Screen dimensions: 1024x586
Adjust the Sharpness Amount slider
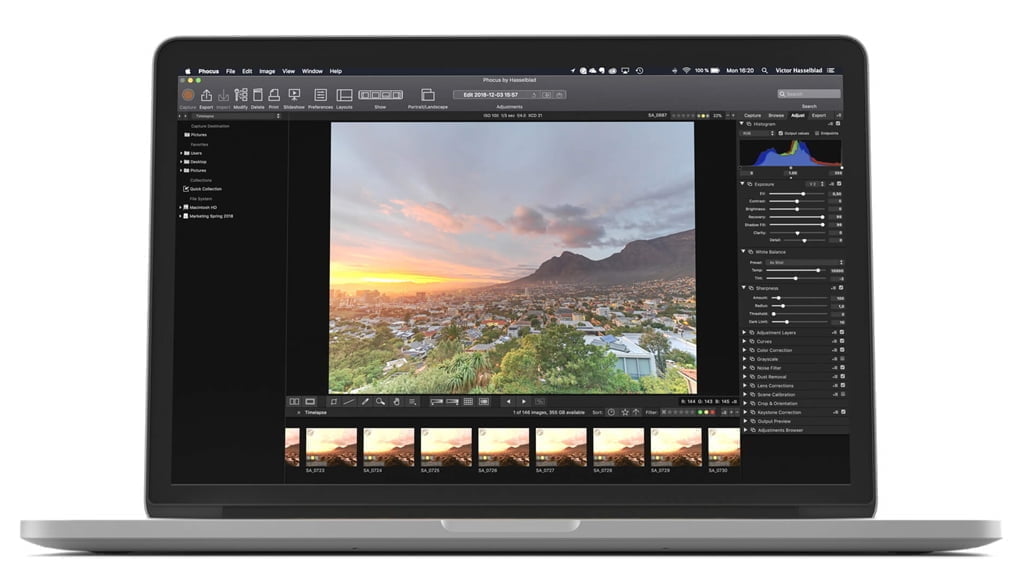pos(801,298)
